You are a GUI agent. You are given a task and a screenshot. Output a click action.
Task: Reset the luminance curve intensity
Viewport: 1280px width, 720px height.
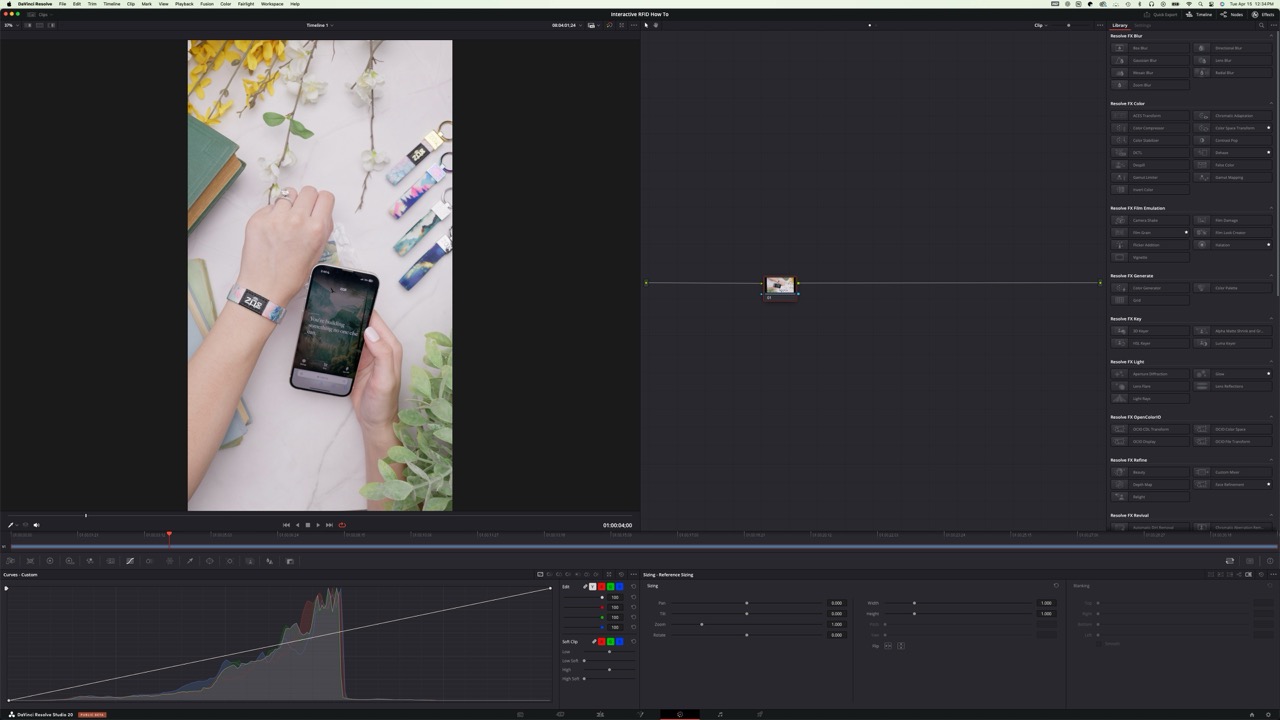pos(633,597)
